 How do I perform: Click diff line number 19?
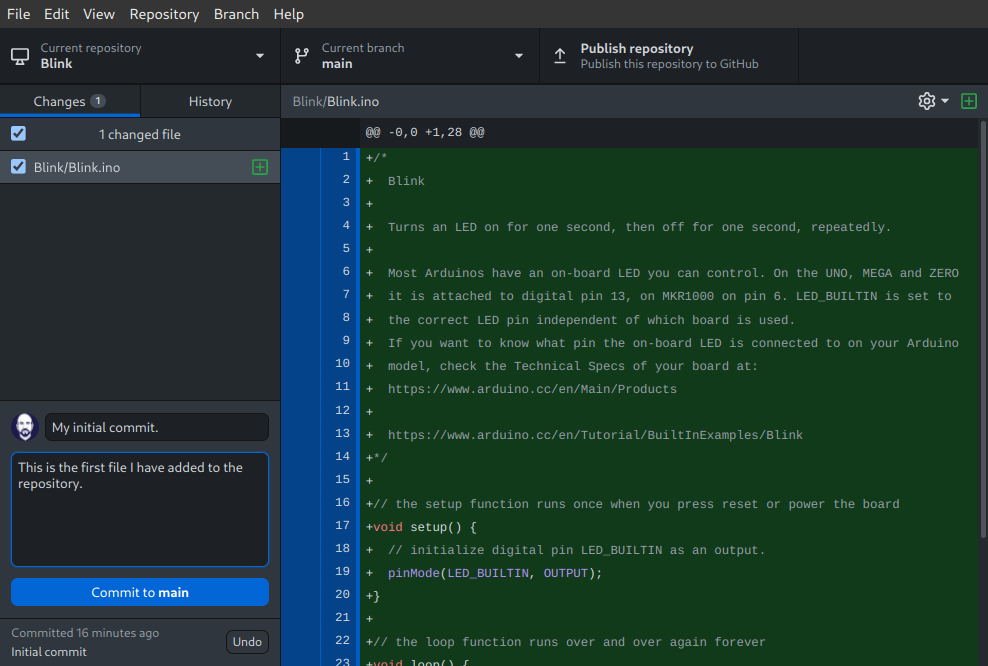coord(342,571)
